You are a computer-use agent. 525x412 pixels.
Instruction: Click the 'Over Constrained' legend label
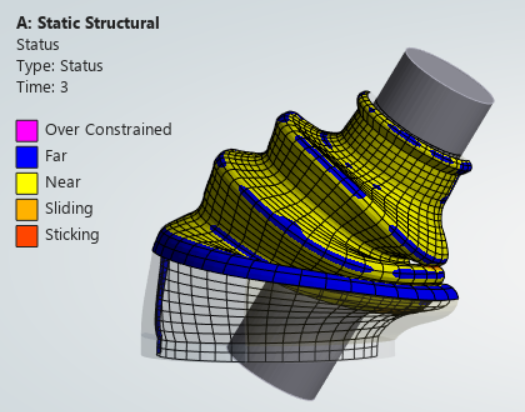(x=108, y=130)
